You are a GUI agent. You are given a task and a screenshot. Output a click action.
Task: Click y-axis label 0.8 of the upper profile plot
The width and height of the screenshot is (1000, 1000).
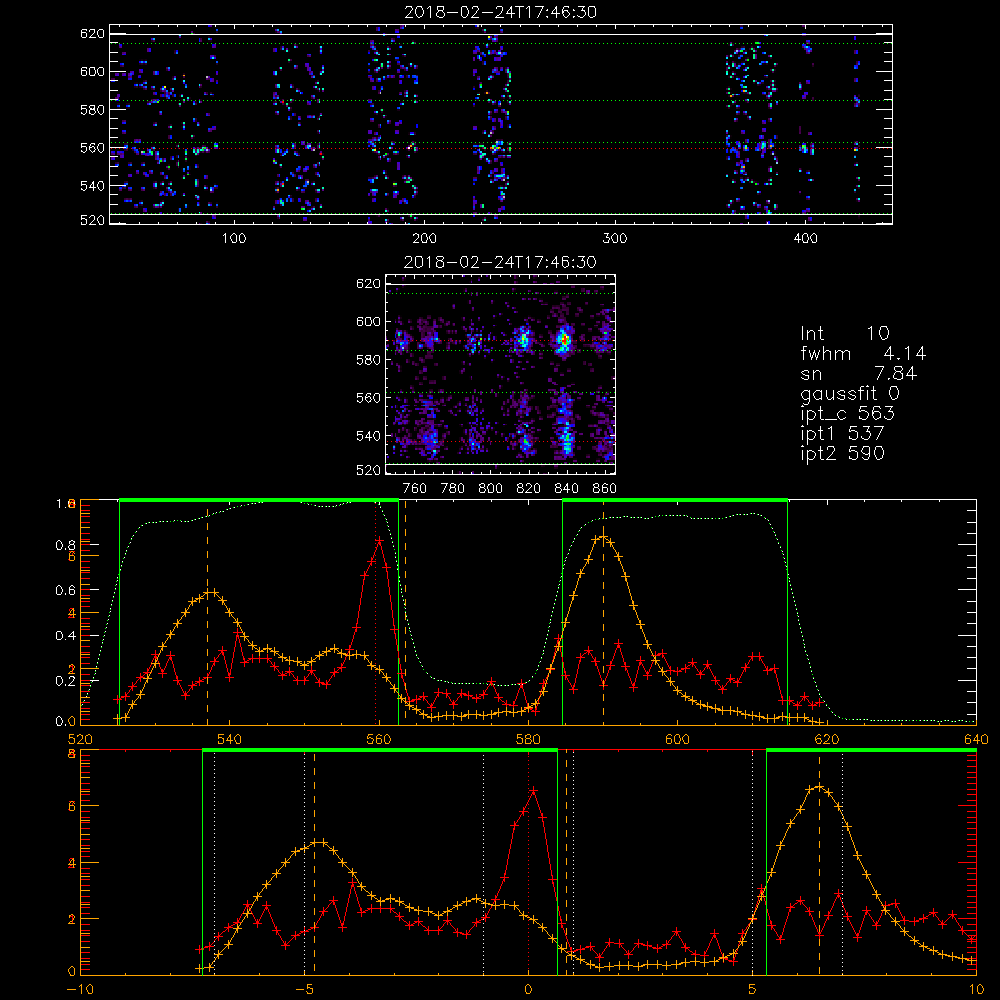pyautogui.click(x=64, y=545)
